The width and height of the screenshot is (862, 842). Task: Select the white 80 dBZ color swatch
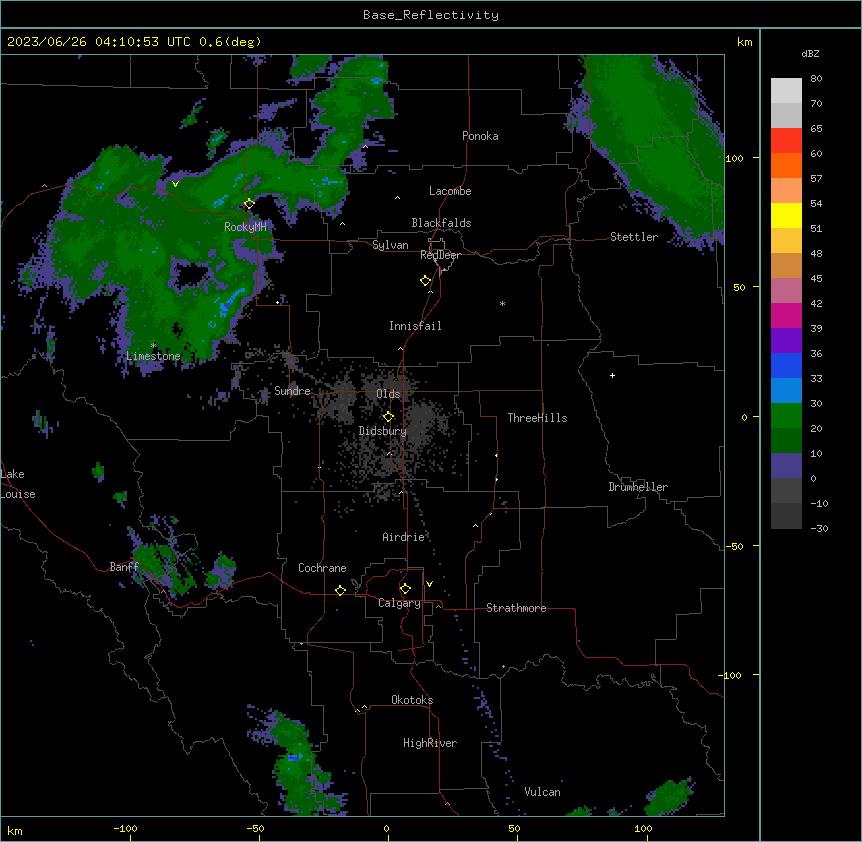click(x=786, y=91)
